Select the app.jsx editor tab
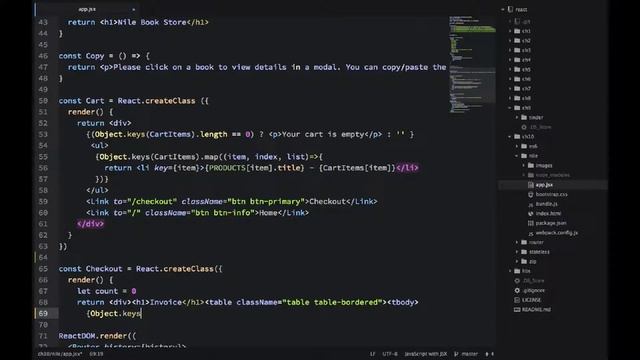This screenshot has height=360, width=640. [87, 9]
